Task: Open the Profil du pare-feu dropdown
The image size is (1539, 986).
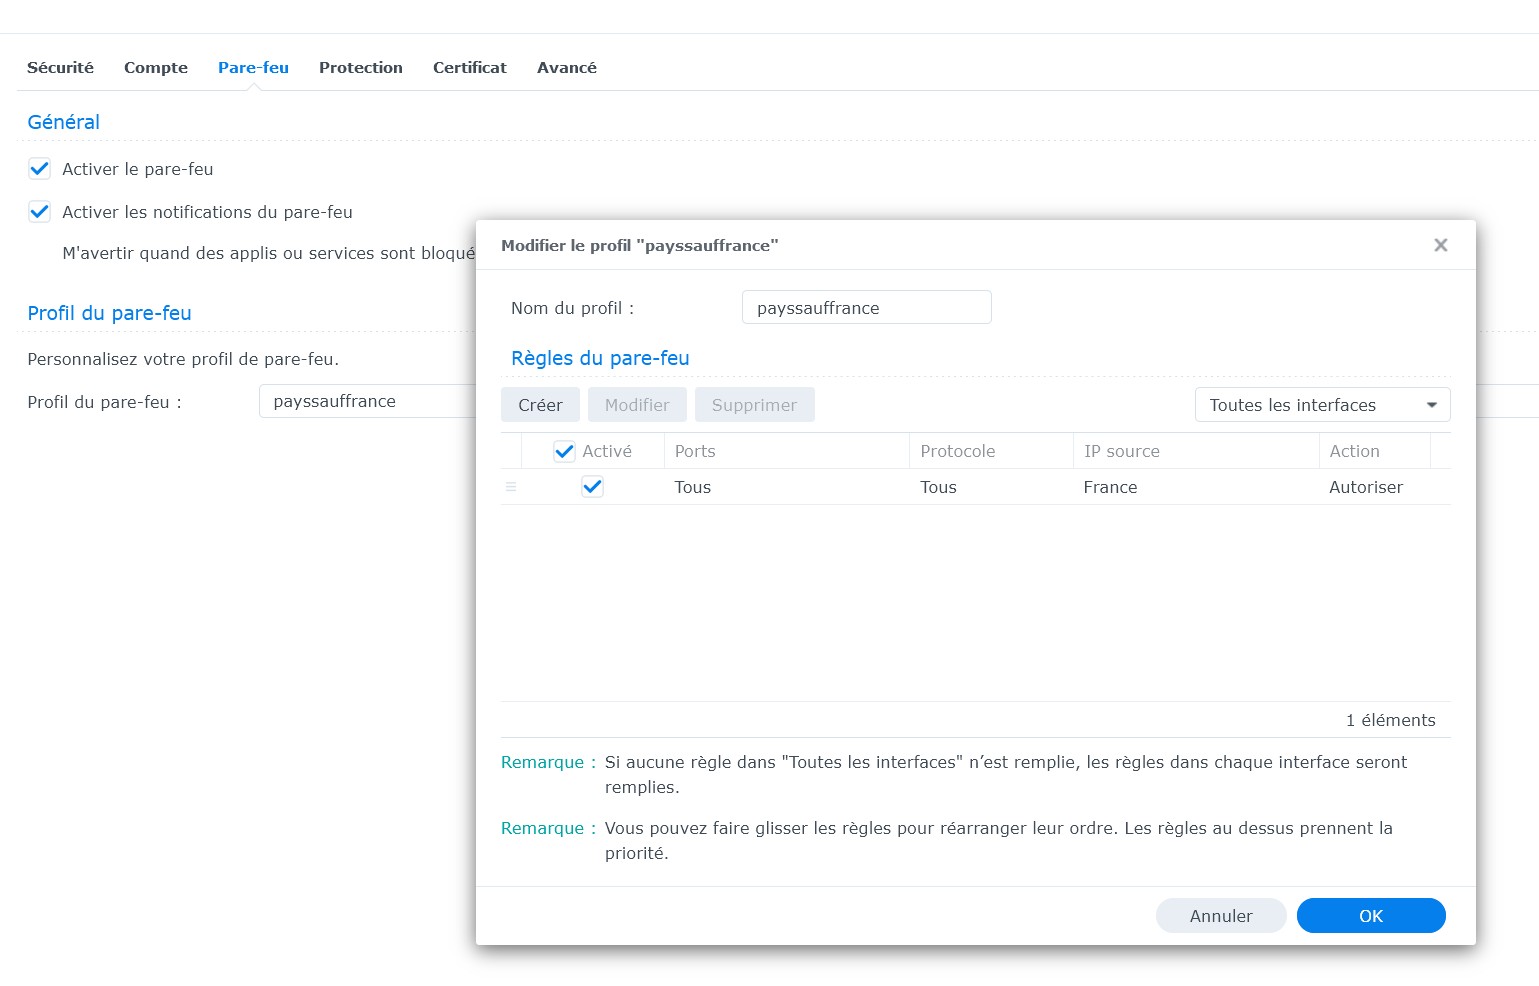Action: (x=366, y=401)
